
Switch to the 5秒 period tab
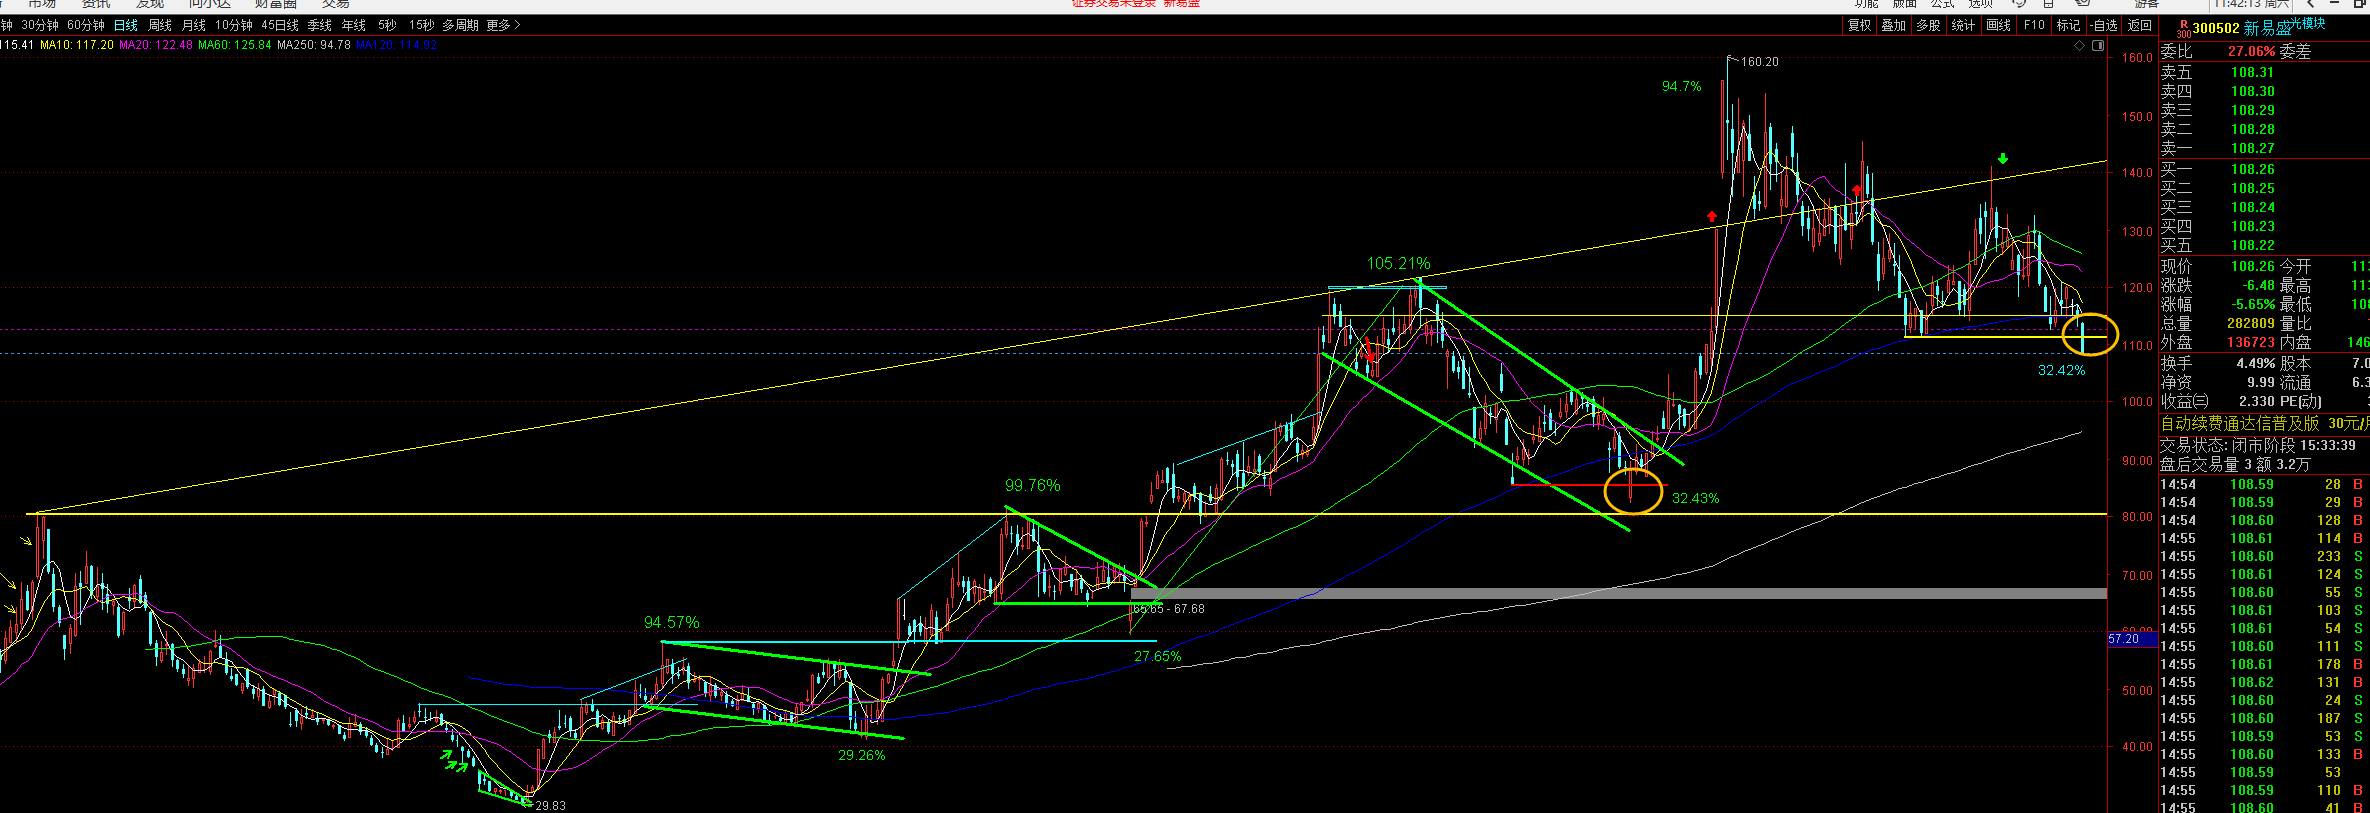(387, 25)
